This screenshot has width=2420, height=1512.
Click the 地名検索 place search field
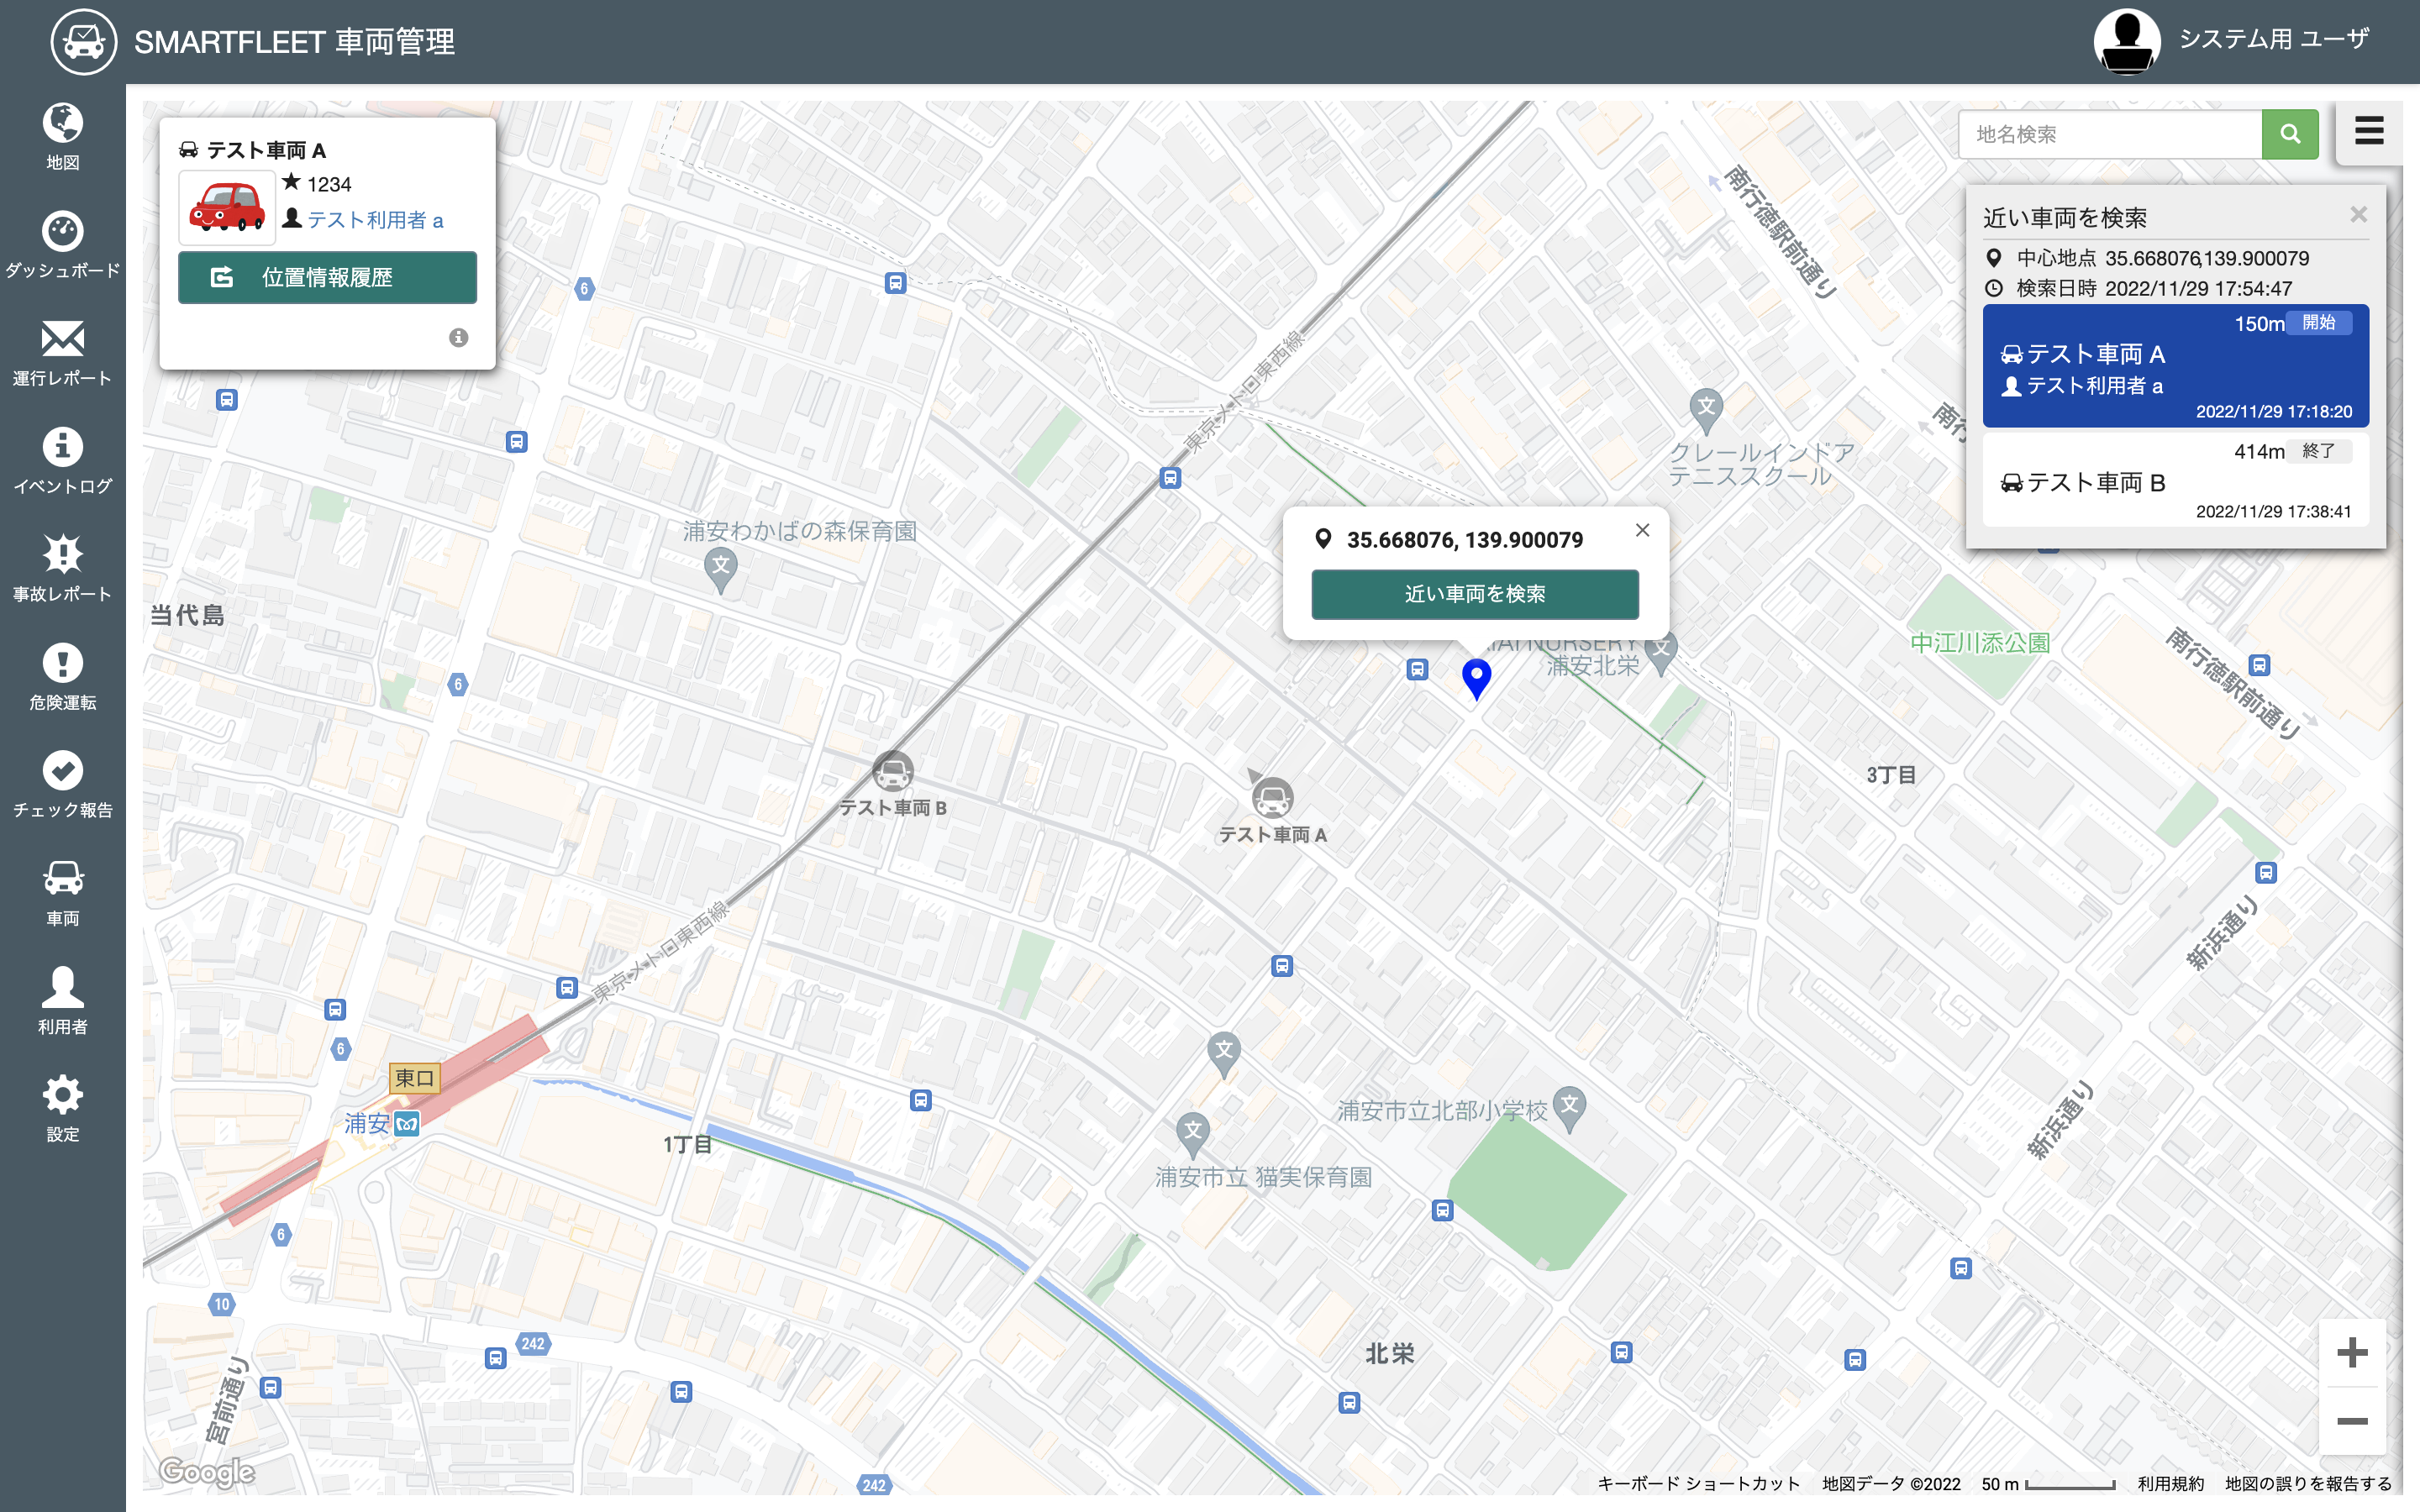coord(2110,134)
